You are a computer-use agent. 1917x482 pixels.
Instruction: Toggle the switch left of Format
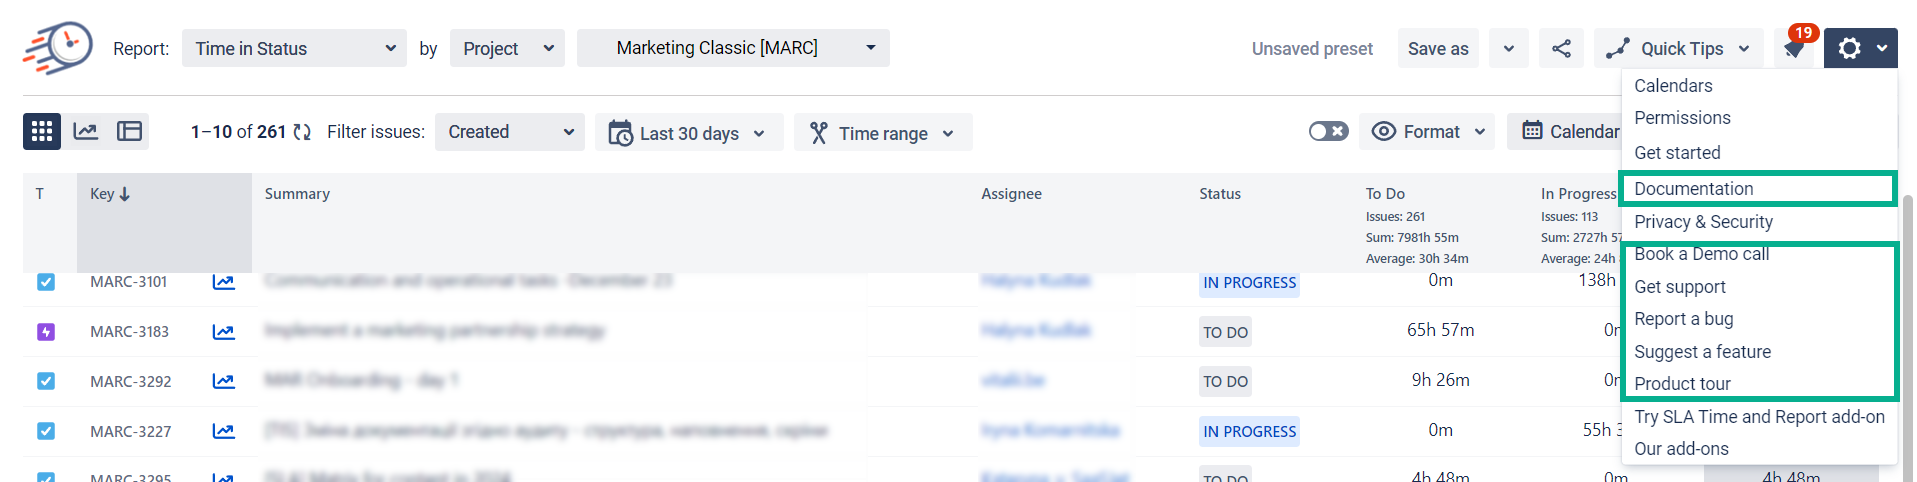pyautogui.click(x=1328, y=132)
